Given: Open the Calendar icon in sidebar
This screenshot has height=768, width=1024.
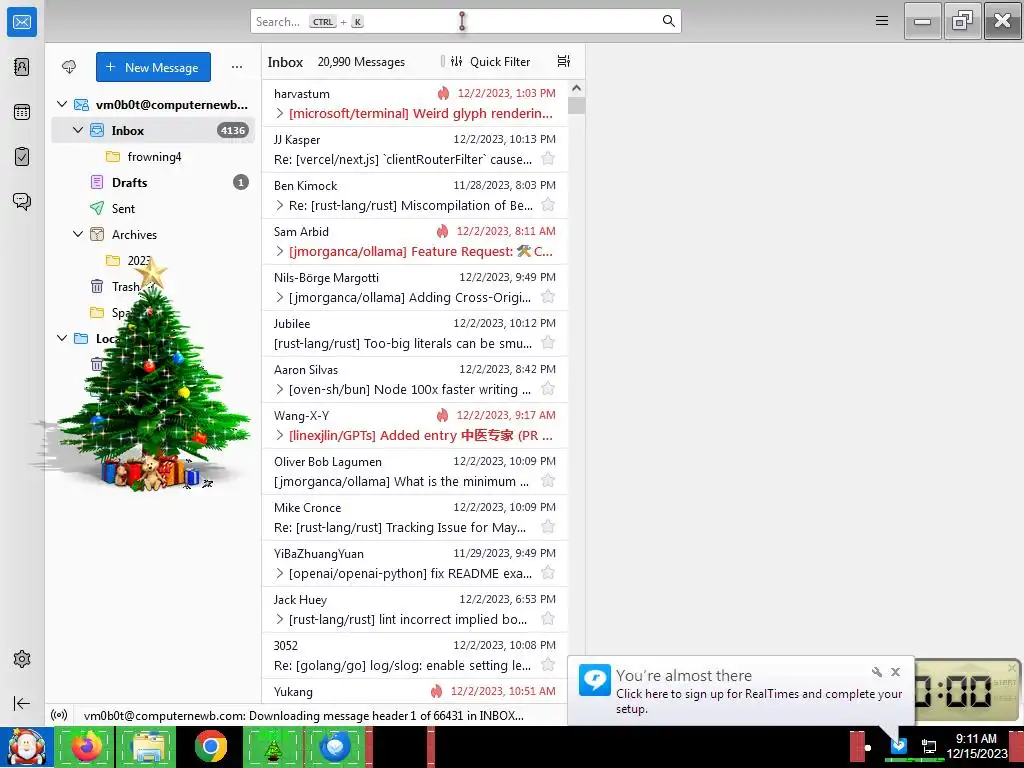Looking at the screenshot, I should [22, 112].
